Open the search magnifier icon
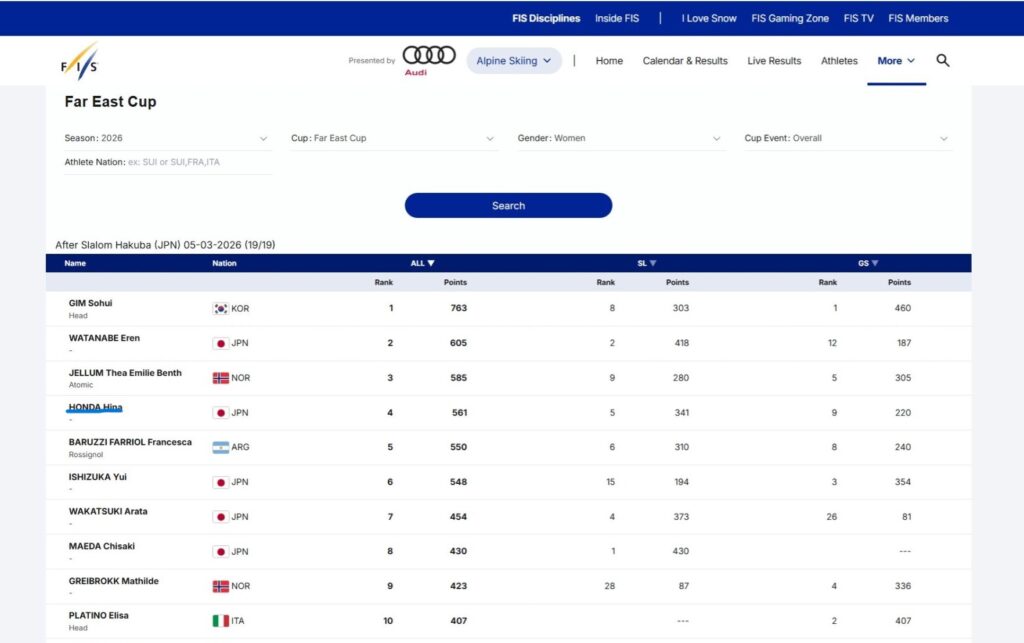The width and height of the screenshot is (1024, 643). click(942, 61)
